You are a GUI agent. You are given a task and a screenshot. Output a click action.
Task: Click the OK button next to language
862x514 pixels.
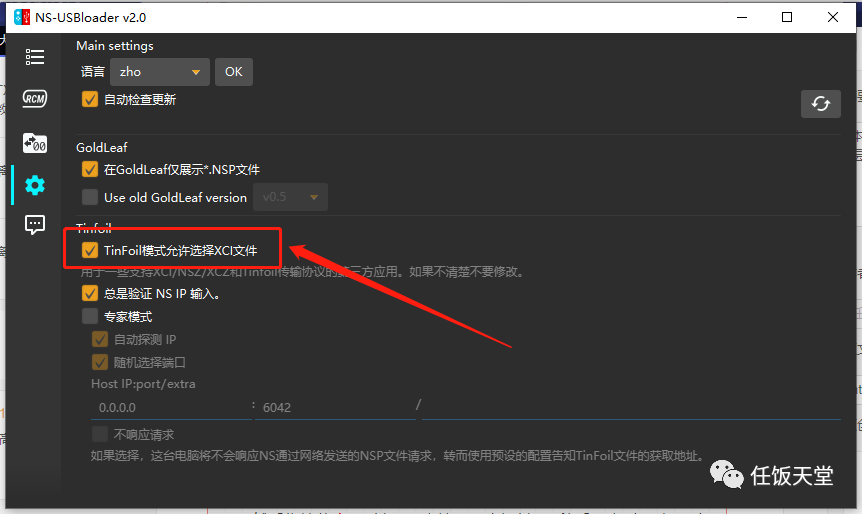pos(234,72)
